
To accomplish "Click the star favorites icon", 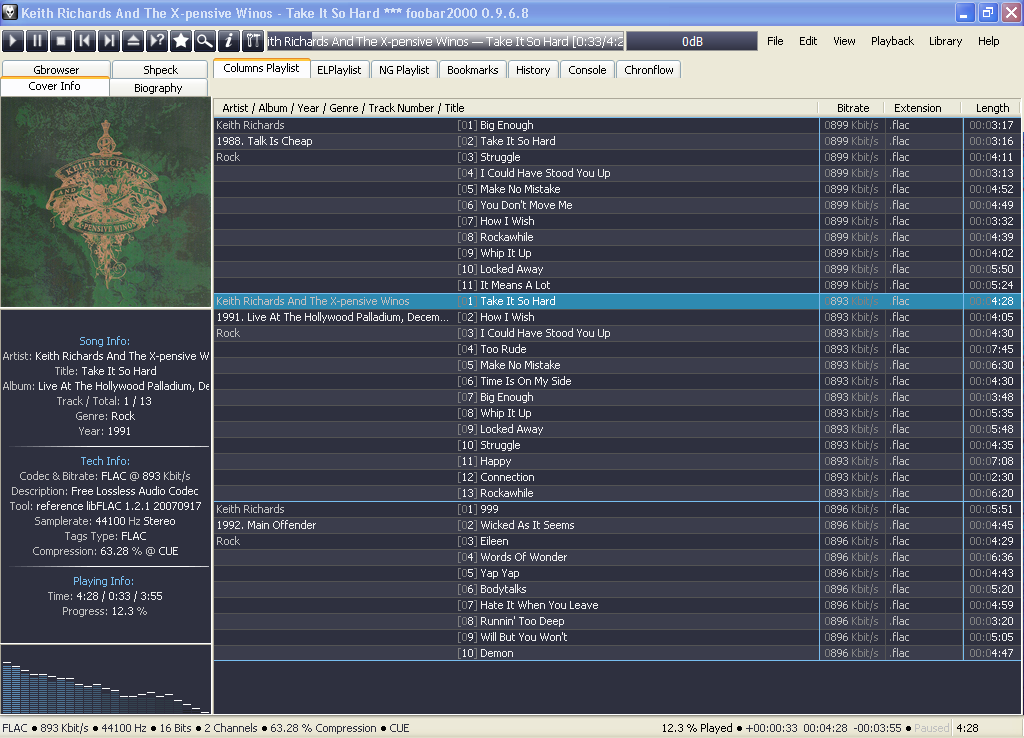I will 181,41.
